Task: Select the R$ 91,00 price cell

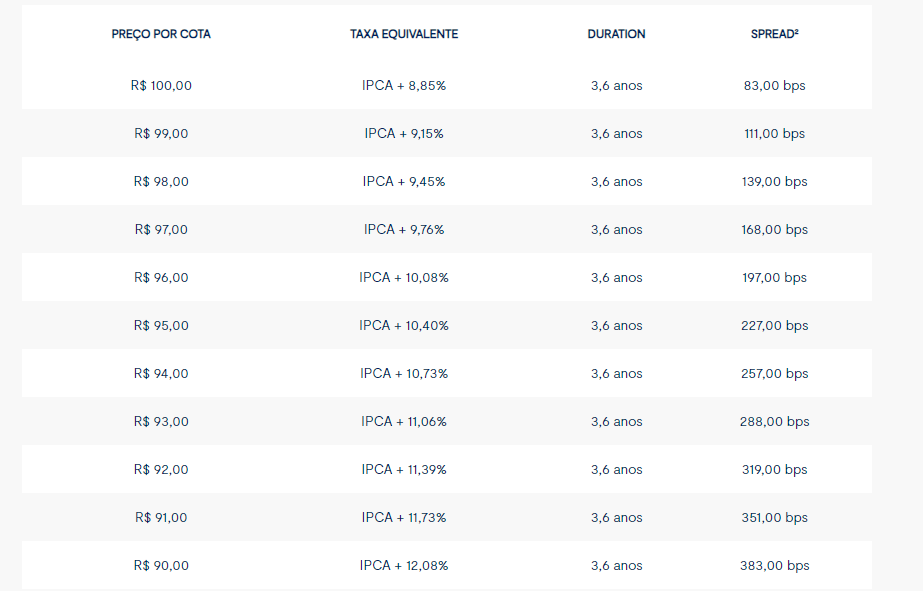Action: tap(161, 517)
